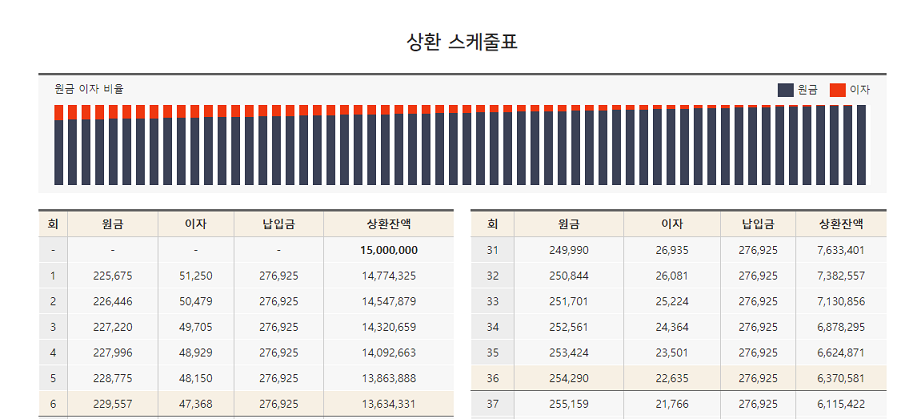Click payment 276,925 in the round 36 row
Viewport: 897px width, 419px height.
click(x=758, y=378)
